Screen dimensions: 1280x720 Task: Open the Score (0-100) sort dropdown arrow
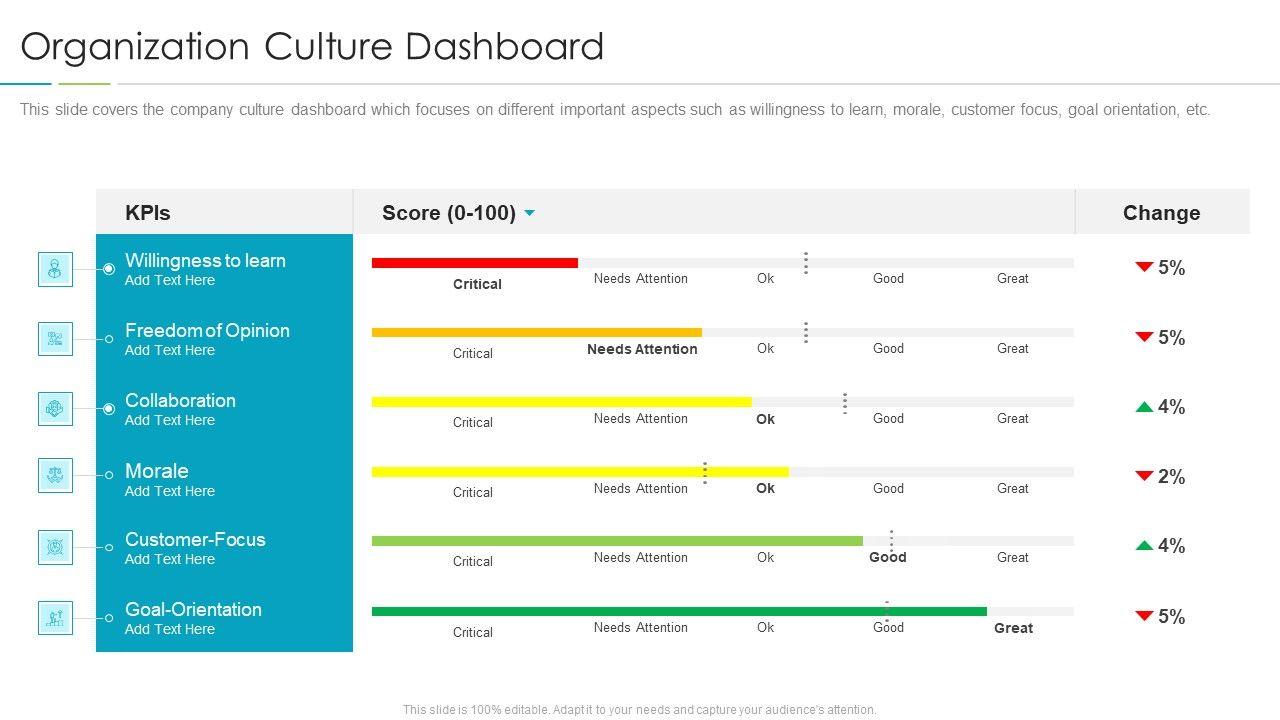point(529,213)
